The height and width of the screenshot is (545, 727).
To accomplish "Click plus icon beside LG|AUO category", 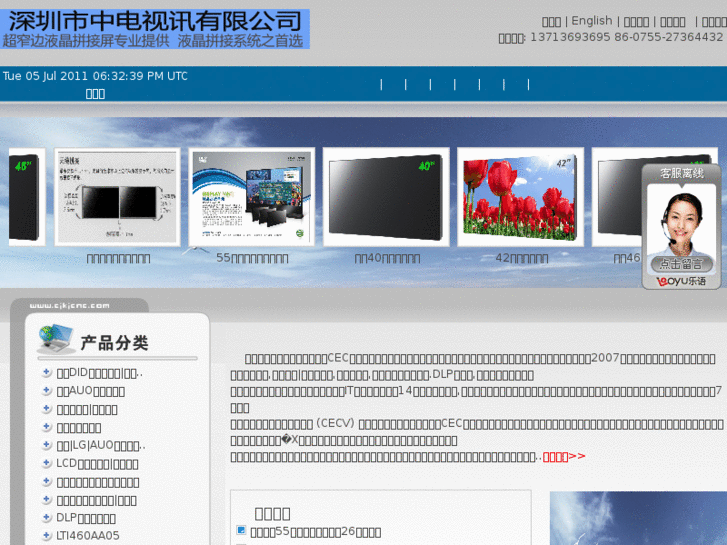I will 46,445.
